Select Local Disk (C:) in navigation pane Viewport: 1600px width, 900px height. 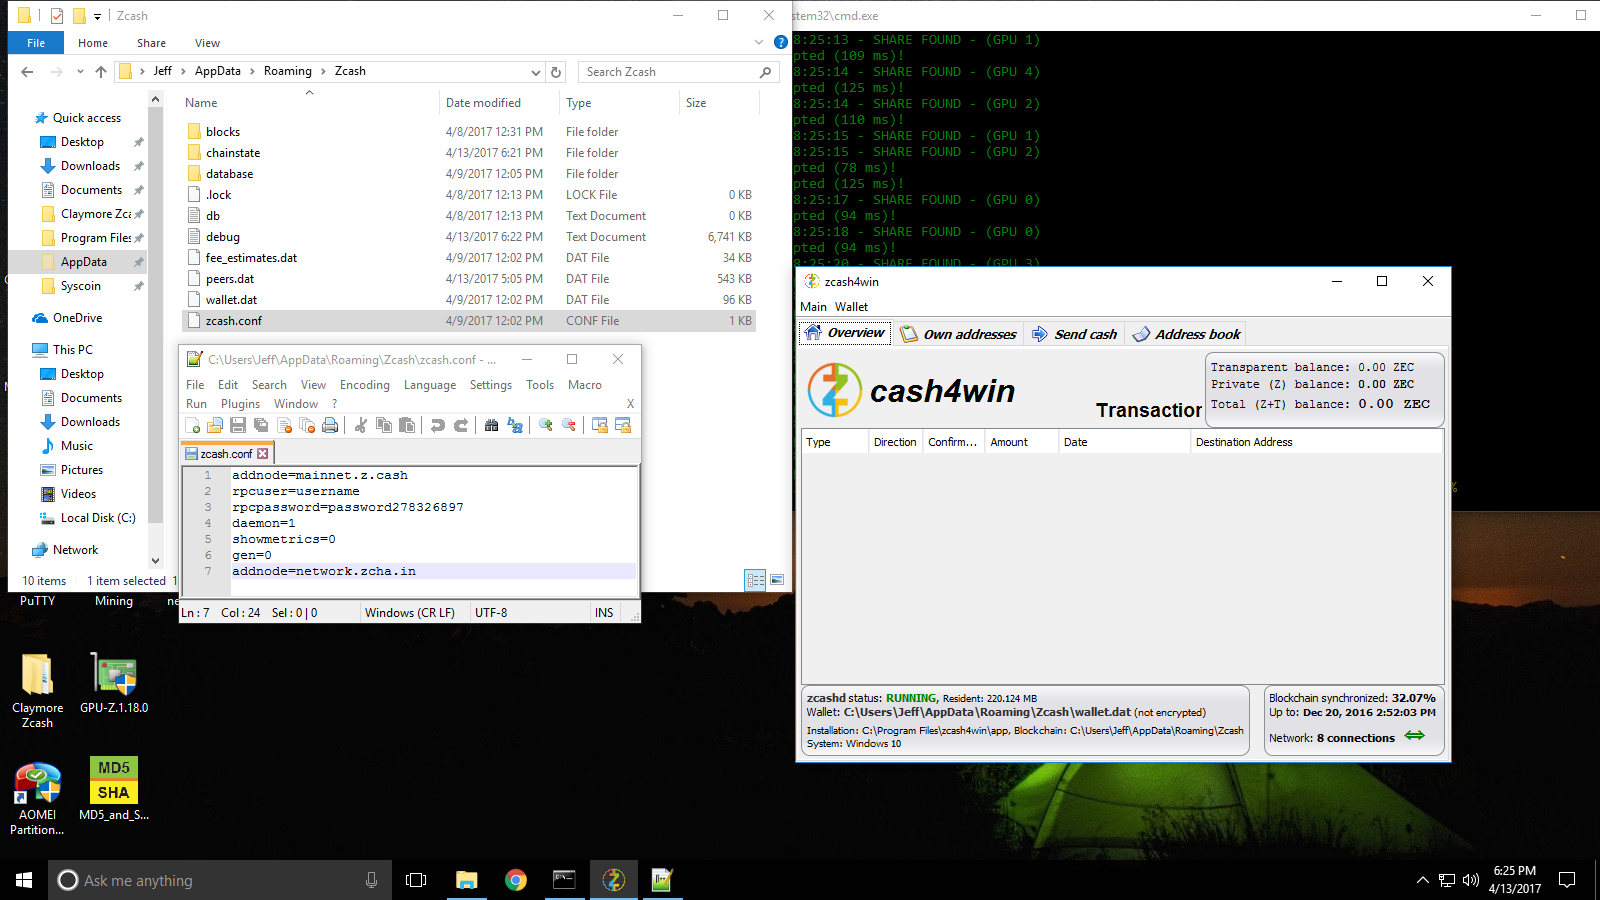tap(88, 518)
